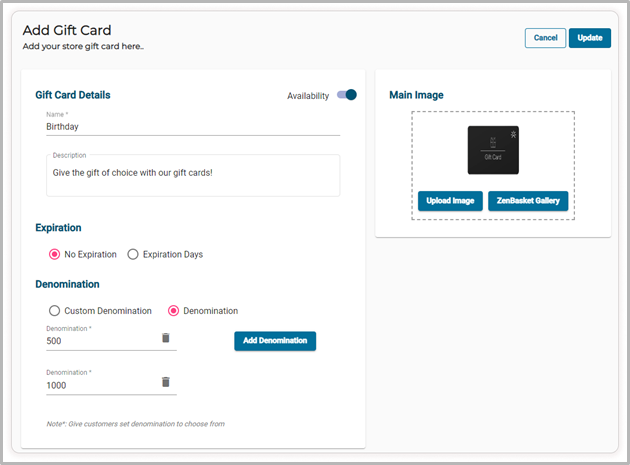Toggle the Availability switch

[347, 95]
